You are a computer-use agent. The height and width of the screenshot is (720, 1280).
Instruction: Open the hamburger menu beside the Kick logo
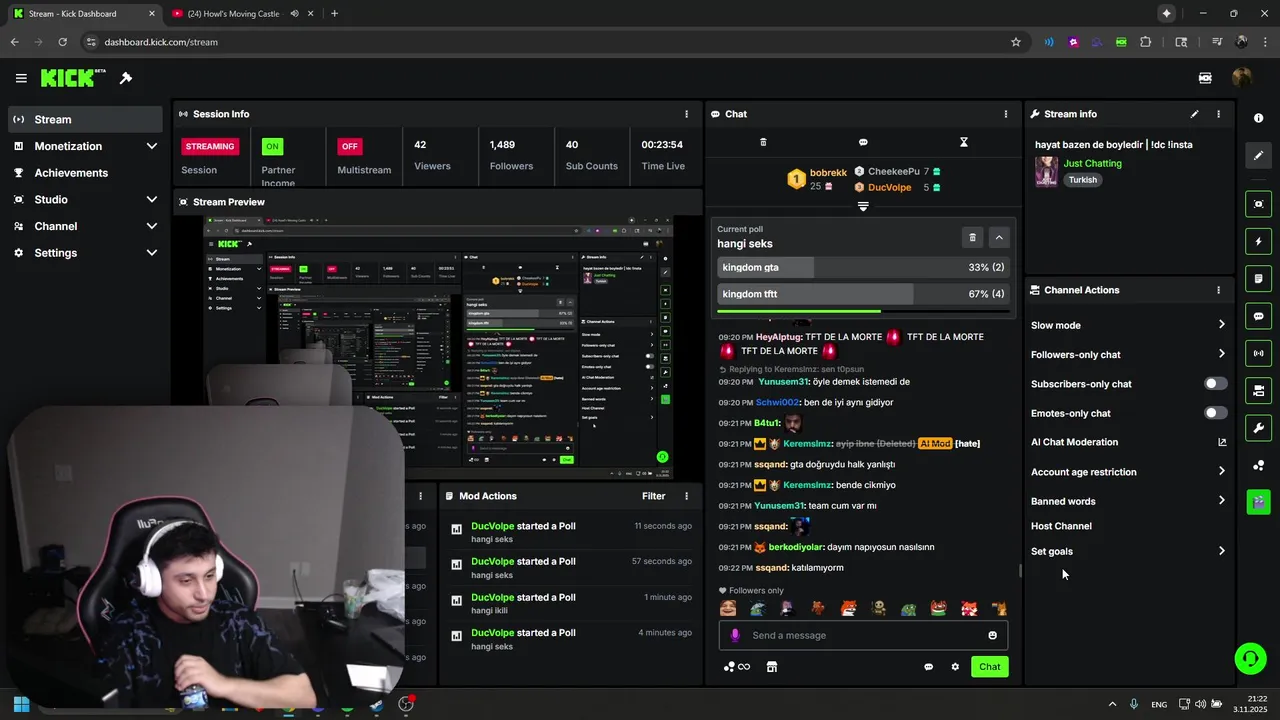coord(21,78)
